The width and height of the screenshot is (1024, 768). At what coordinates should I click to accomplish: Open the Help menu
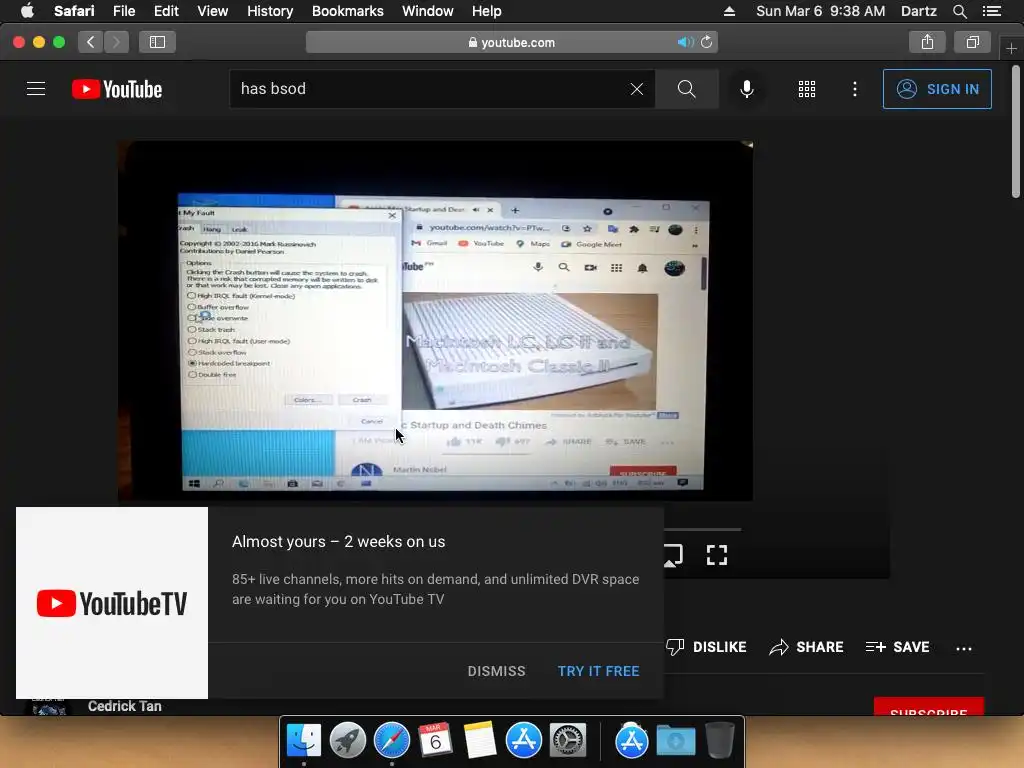487,11
